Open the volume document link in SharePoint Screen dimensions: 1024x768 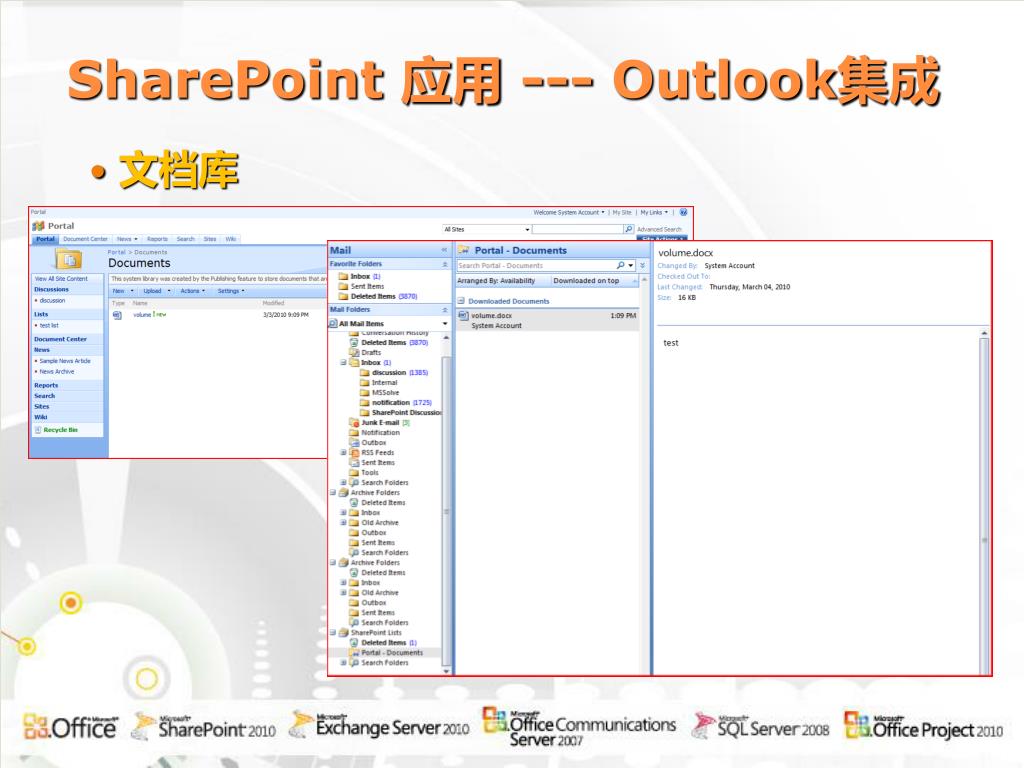point(142,315)
